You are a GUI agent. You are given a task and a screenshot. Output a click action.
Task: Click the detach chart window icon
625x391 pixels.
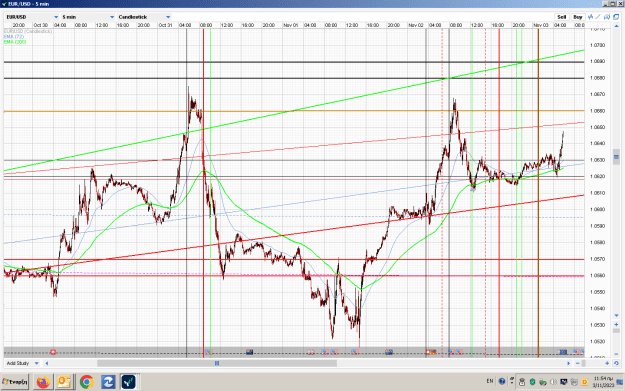tap(616, 17)
